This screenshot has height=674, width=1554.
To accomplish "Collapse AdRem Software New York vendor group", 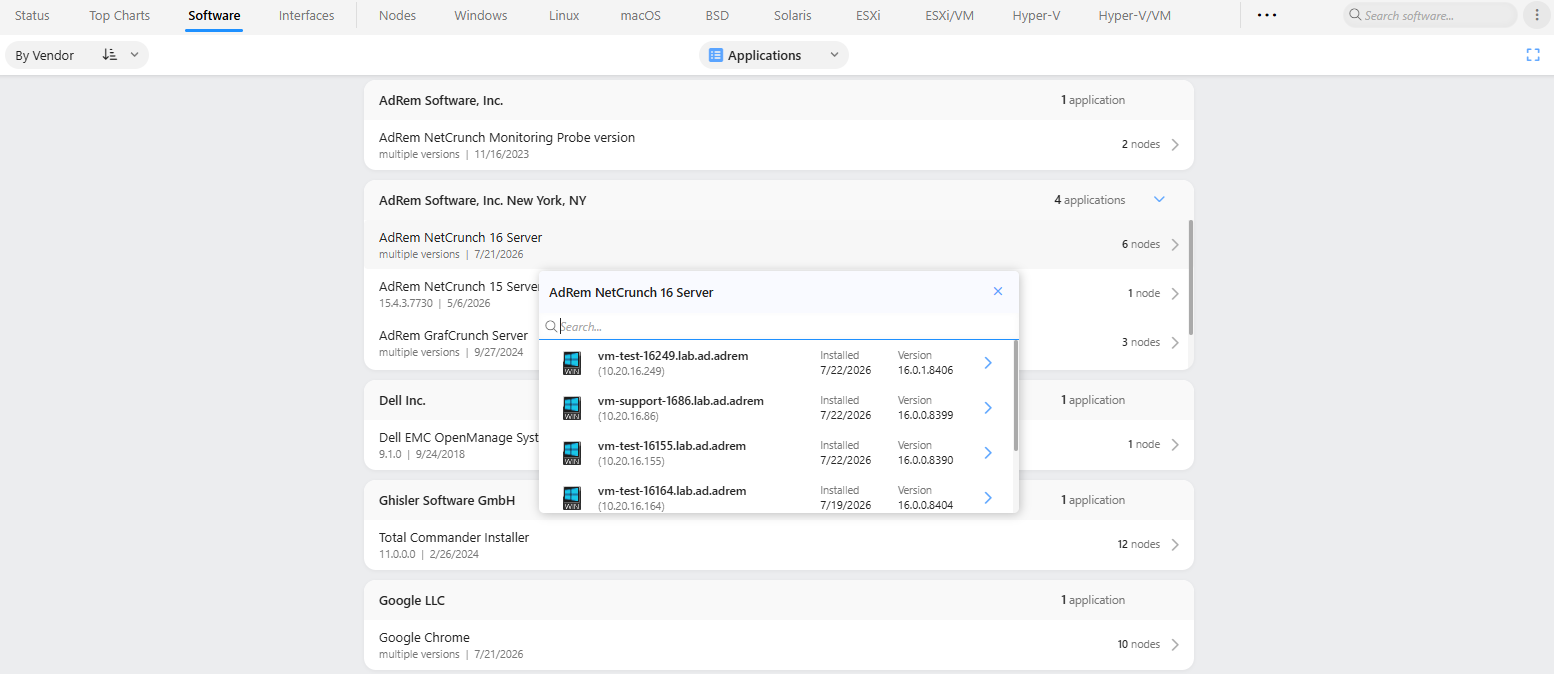I will (1159, 200).
